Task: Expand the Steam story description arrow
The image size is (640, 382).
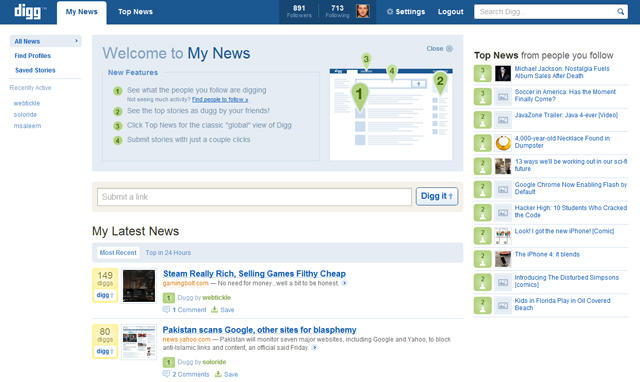Action: (344, 283)
